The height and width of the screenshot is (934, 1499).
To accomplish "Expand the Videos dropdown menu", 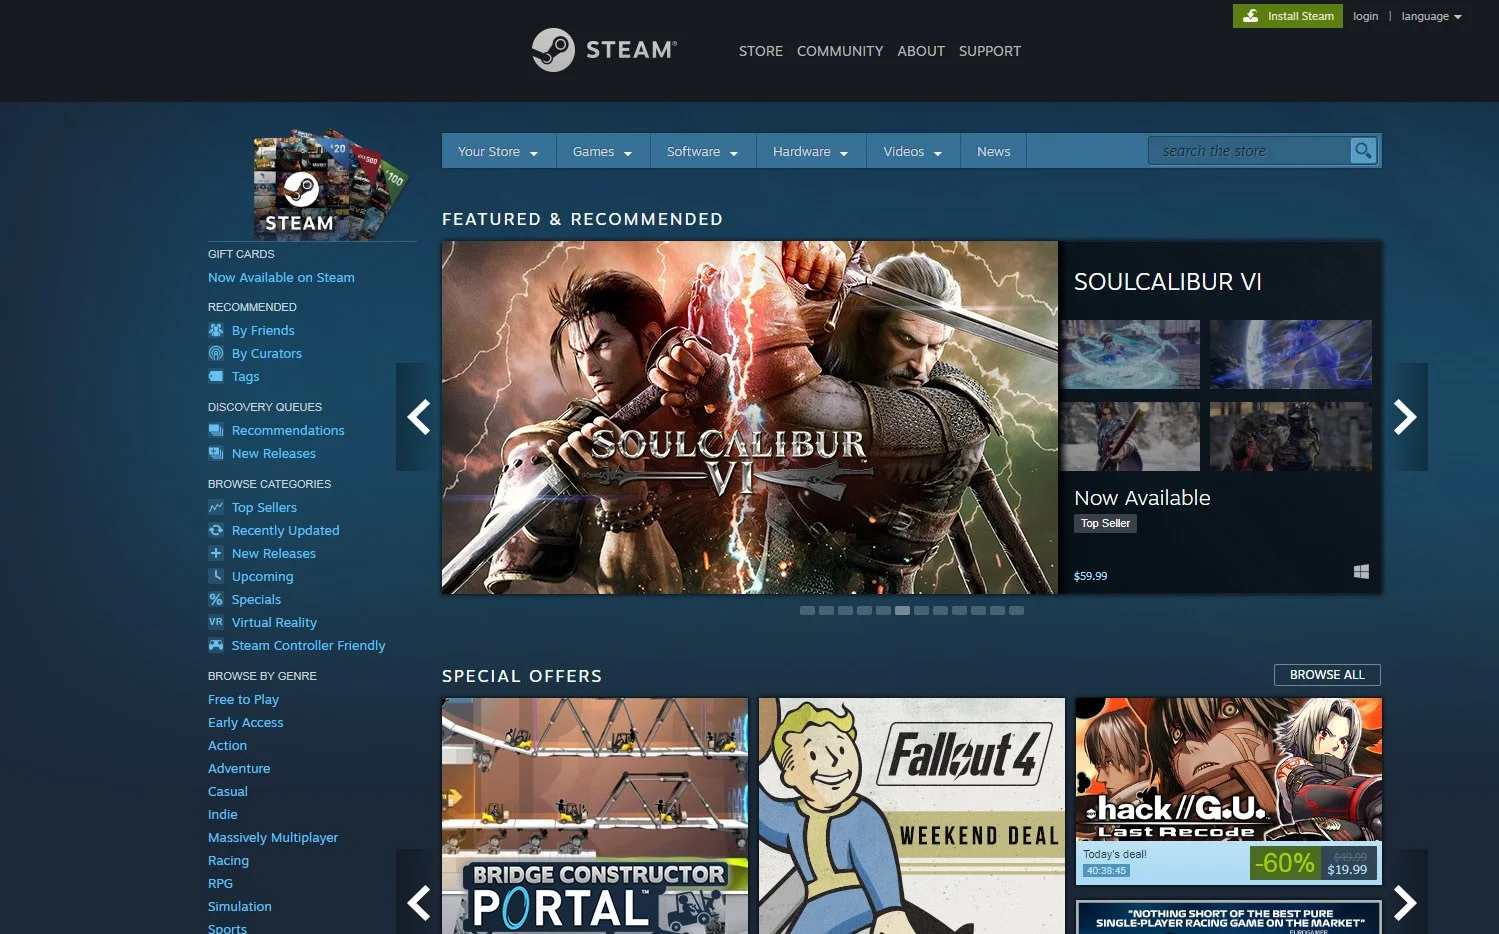I will coord(913,152).
